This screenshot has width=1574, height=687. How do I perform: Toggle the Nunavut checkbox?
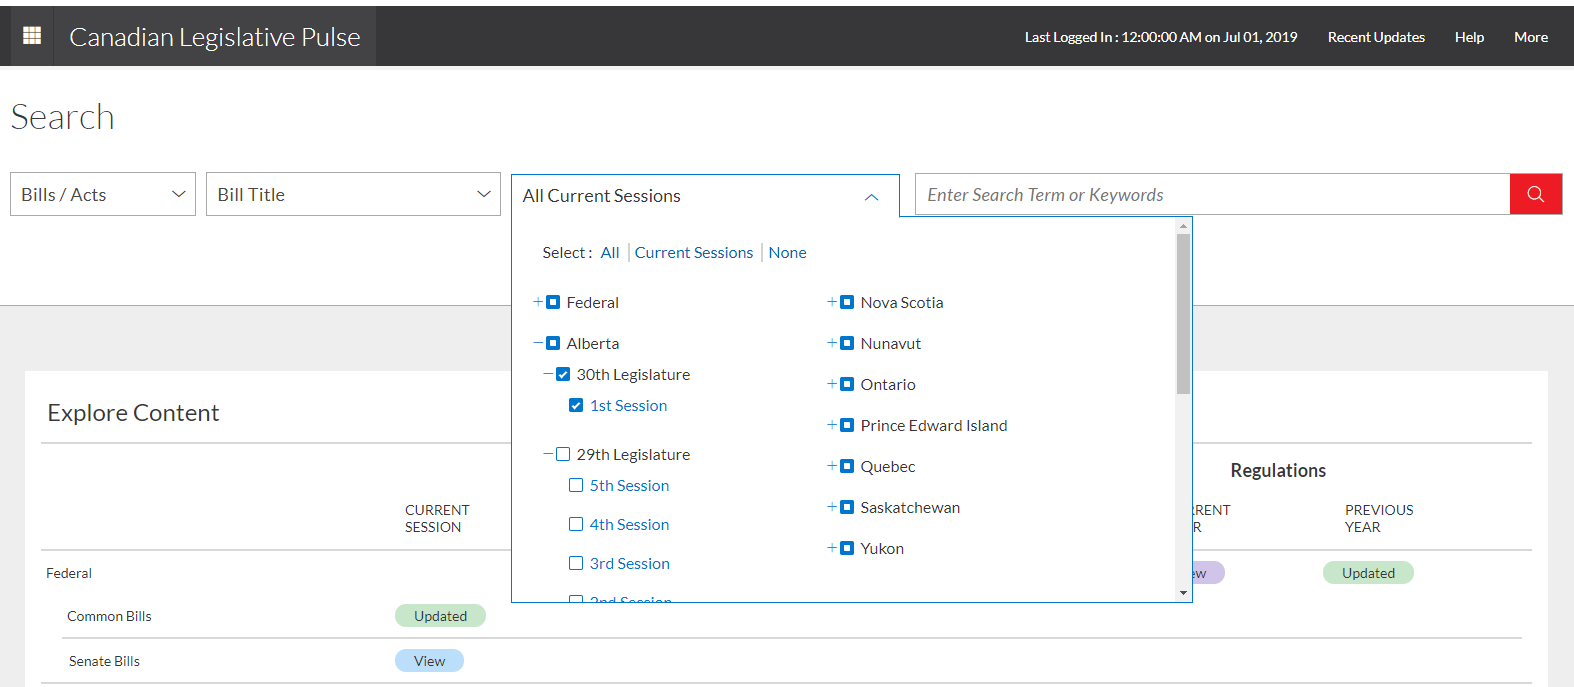point(847,343)
